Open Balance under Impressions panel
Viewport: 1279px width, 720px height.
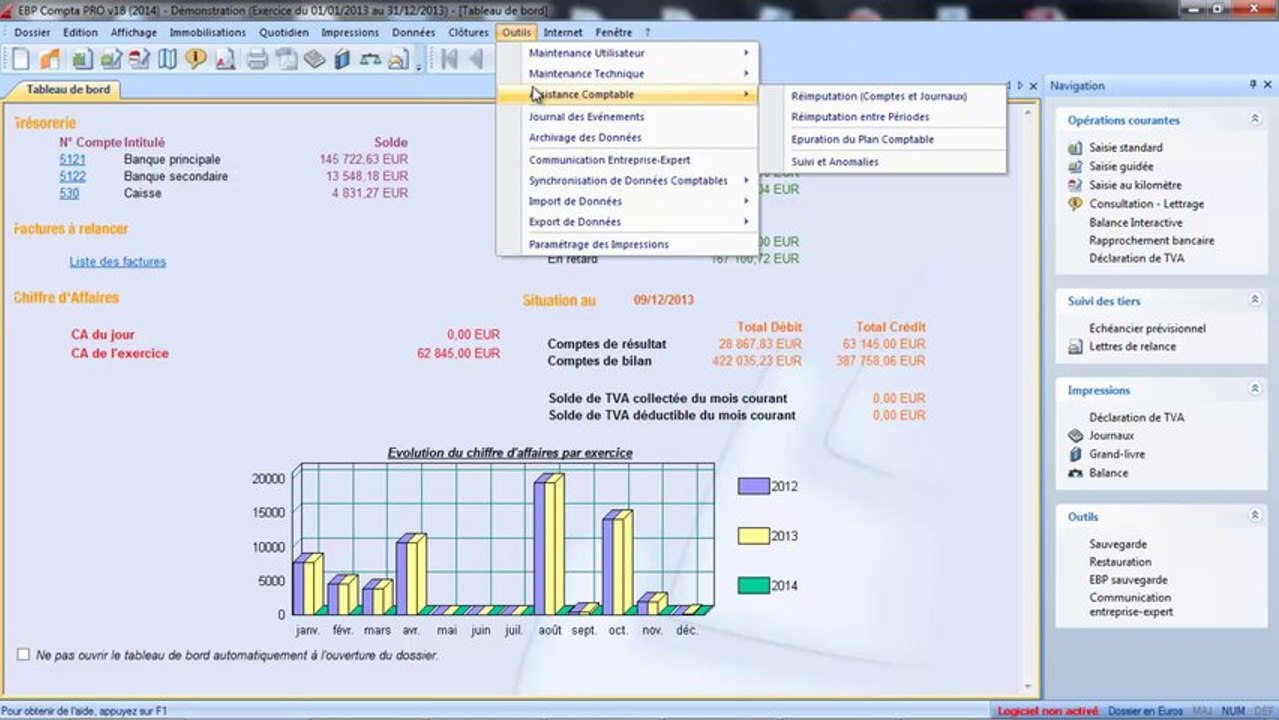(1109, 473)
